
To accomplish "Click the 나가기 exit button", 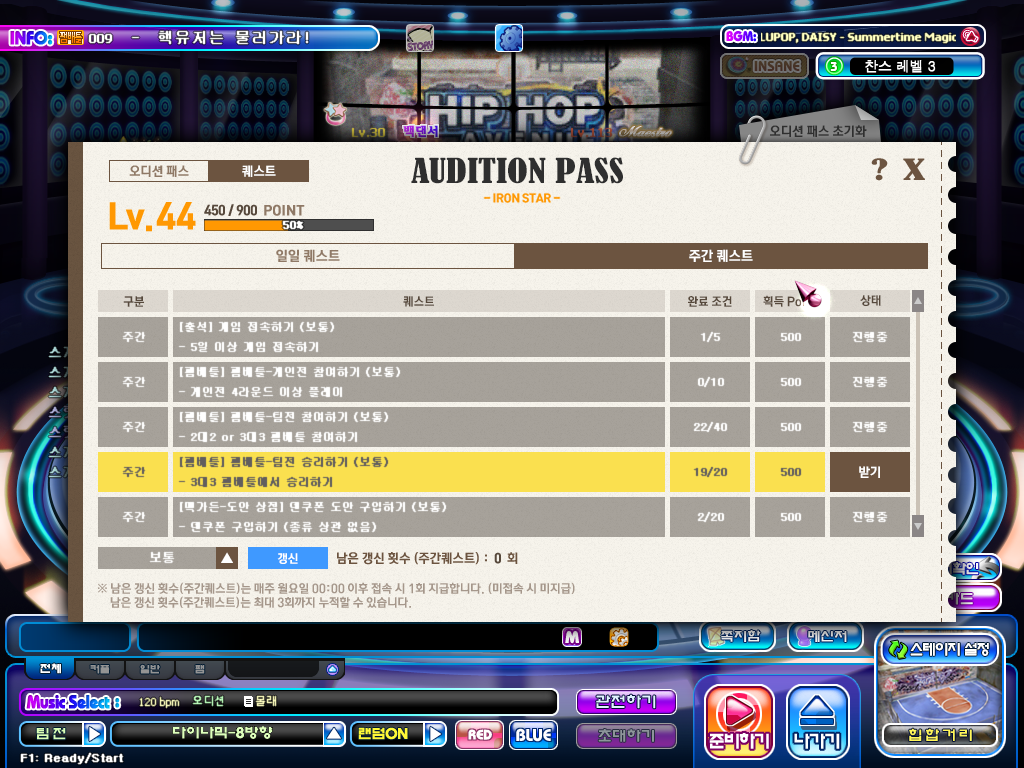I will (x=818, y=721).
